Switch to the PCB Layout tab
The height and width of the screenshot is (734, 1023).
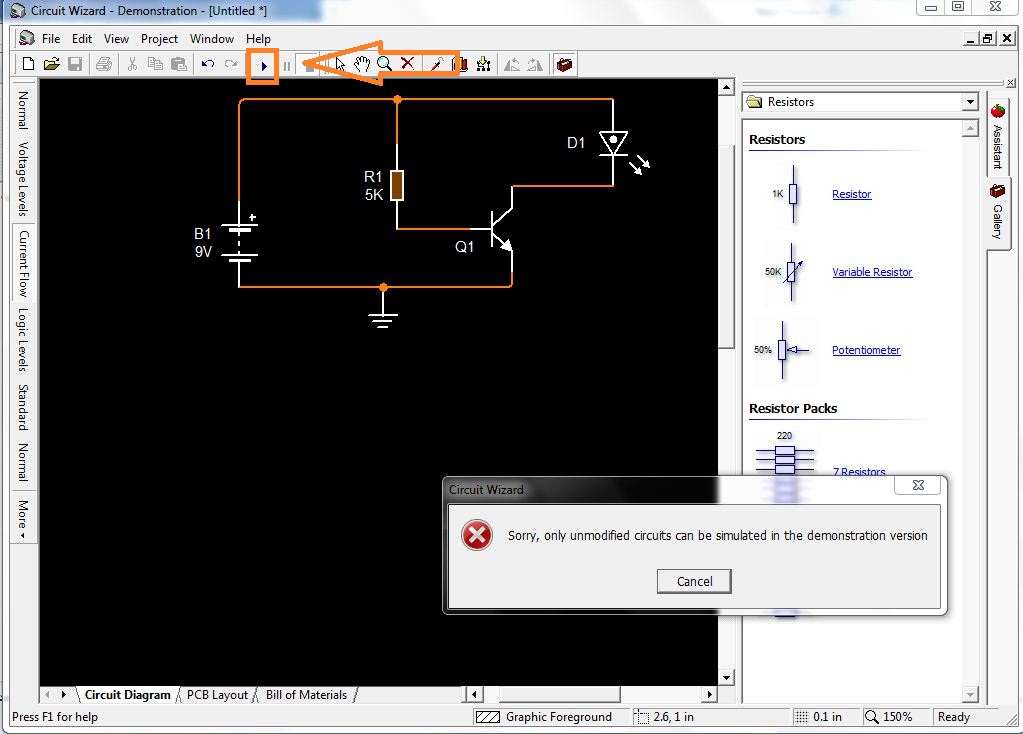coord(217,695)
